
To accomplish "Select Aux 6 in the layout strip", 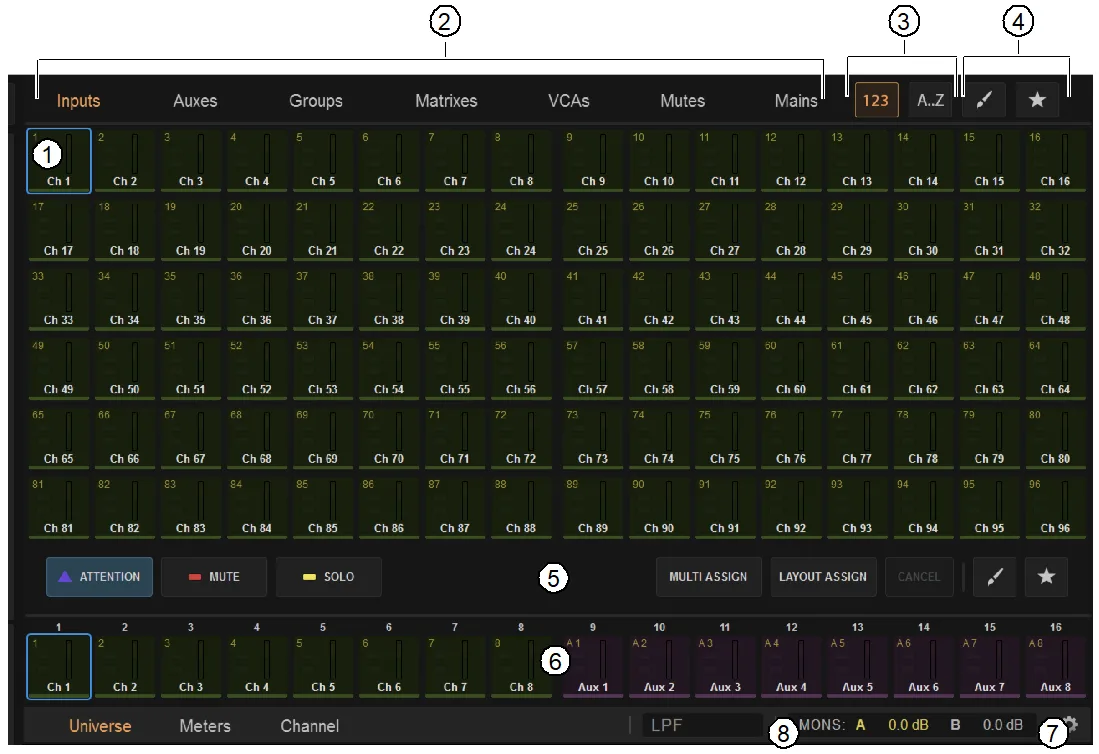I will point(924,666).
